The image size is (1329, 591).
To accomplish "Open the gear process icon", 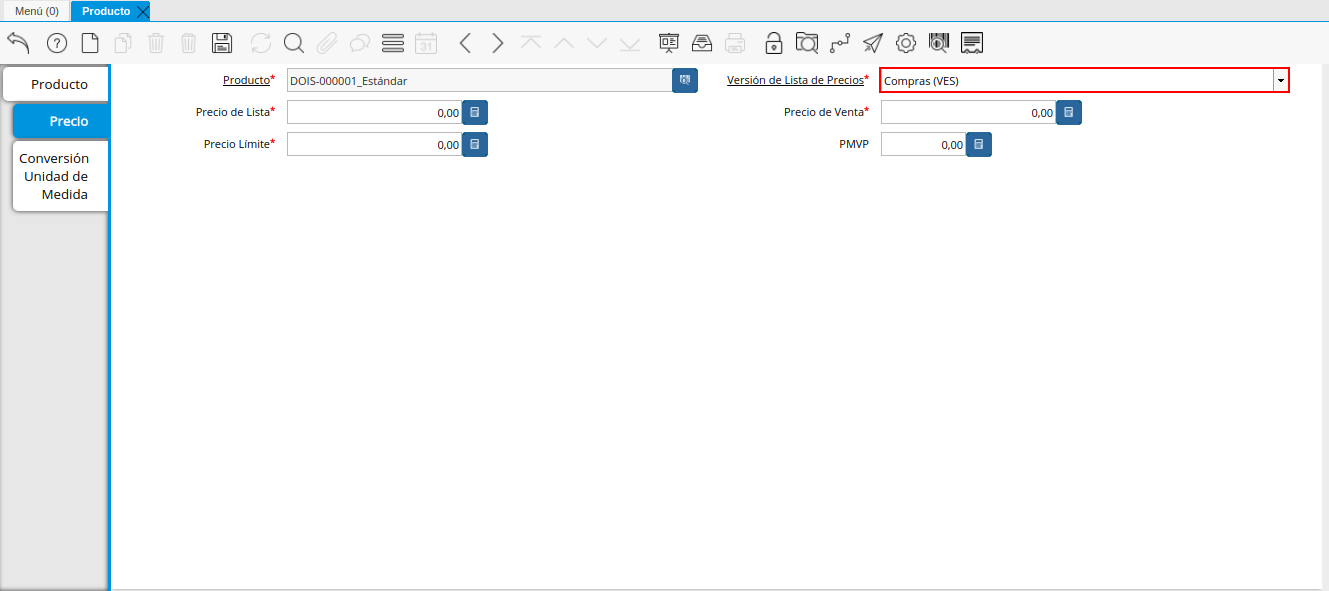I will click(906, 43).
